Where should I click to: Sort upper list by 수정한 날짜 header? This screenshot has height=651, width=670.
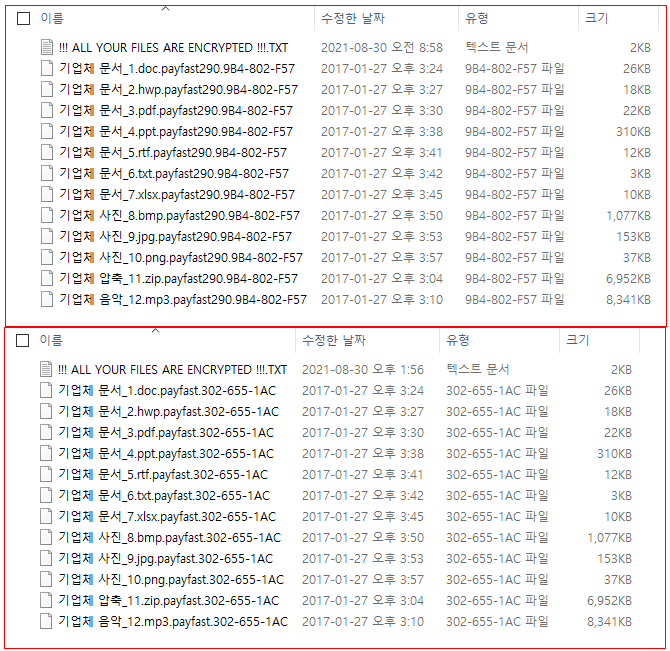(353, 18)
